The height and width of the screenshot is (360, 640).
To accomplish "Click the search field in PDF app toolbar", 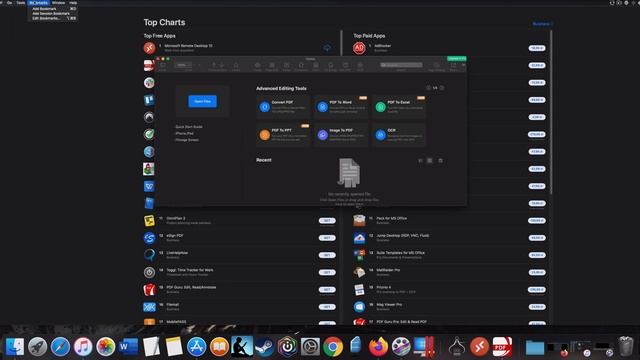I will pos(401,65).
